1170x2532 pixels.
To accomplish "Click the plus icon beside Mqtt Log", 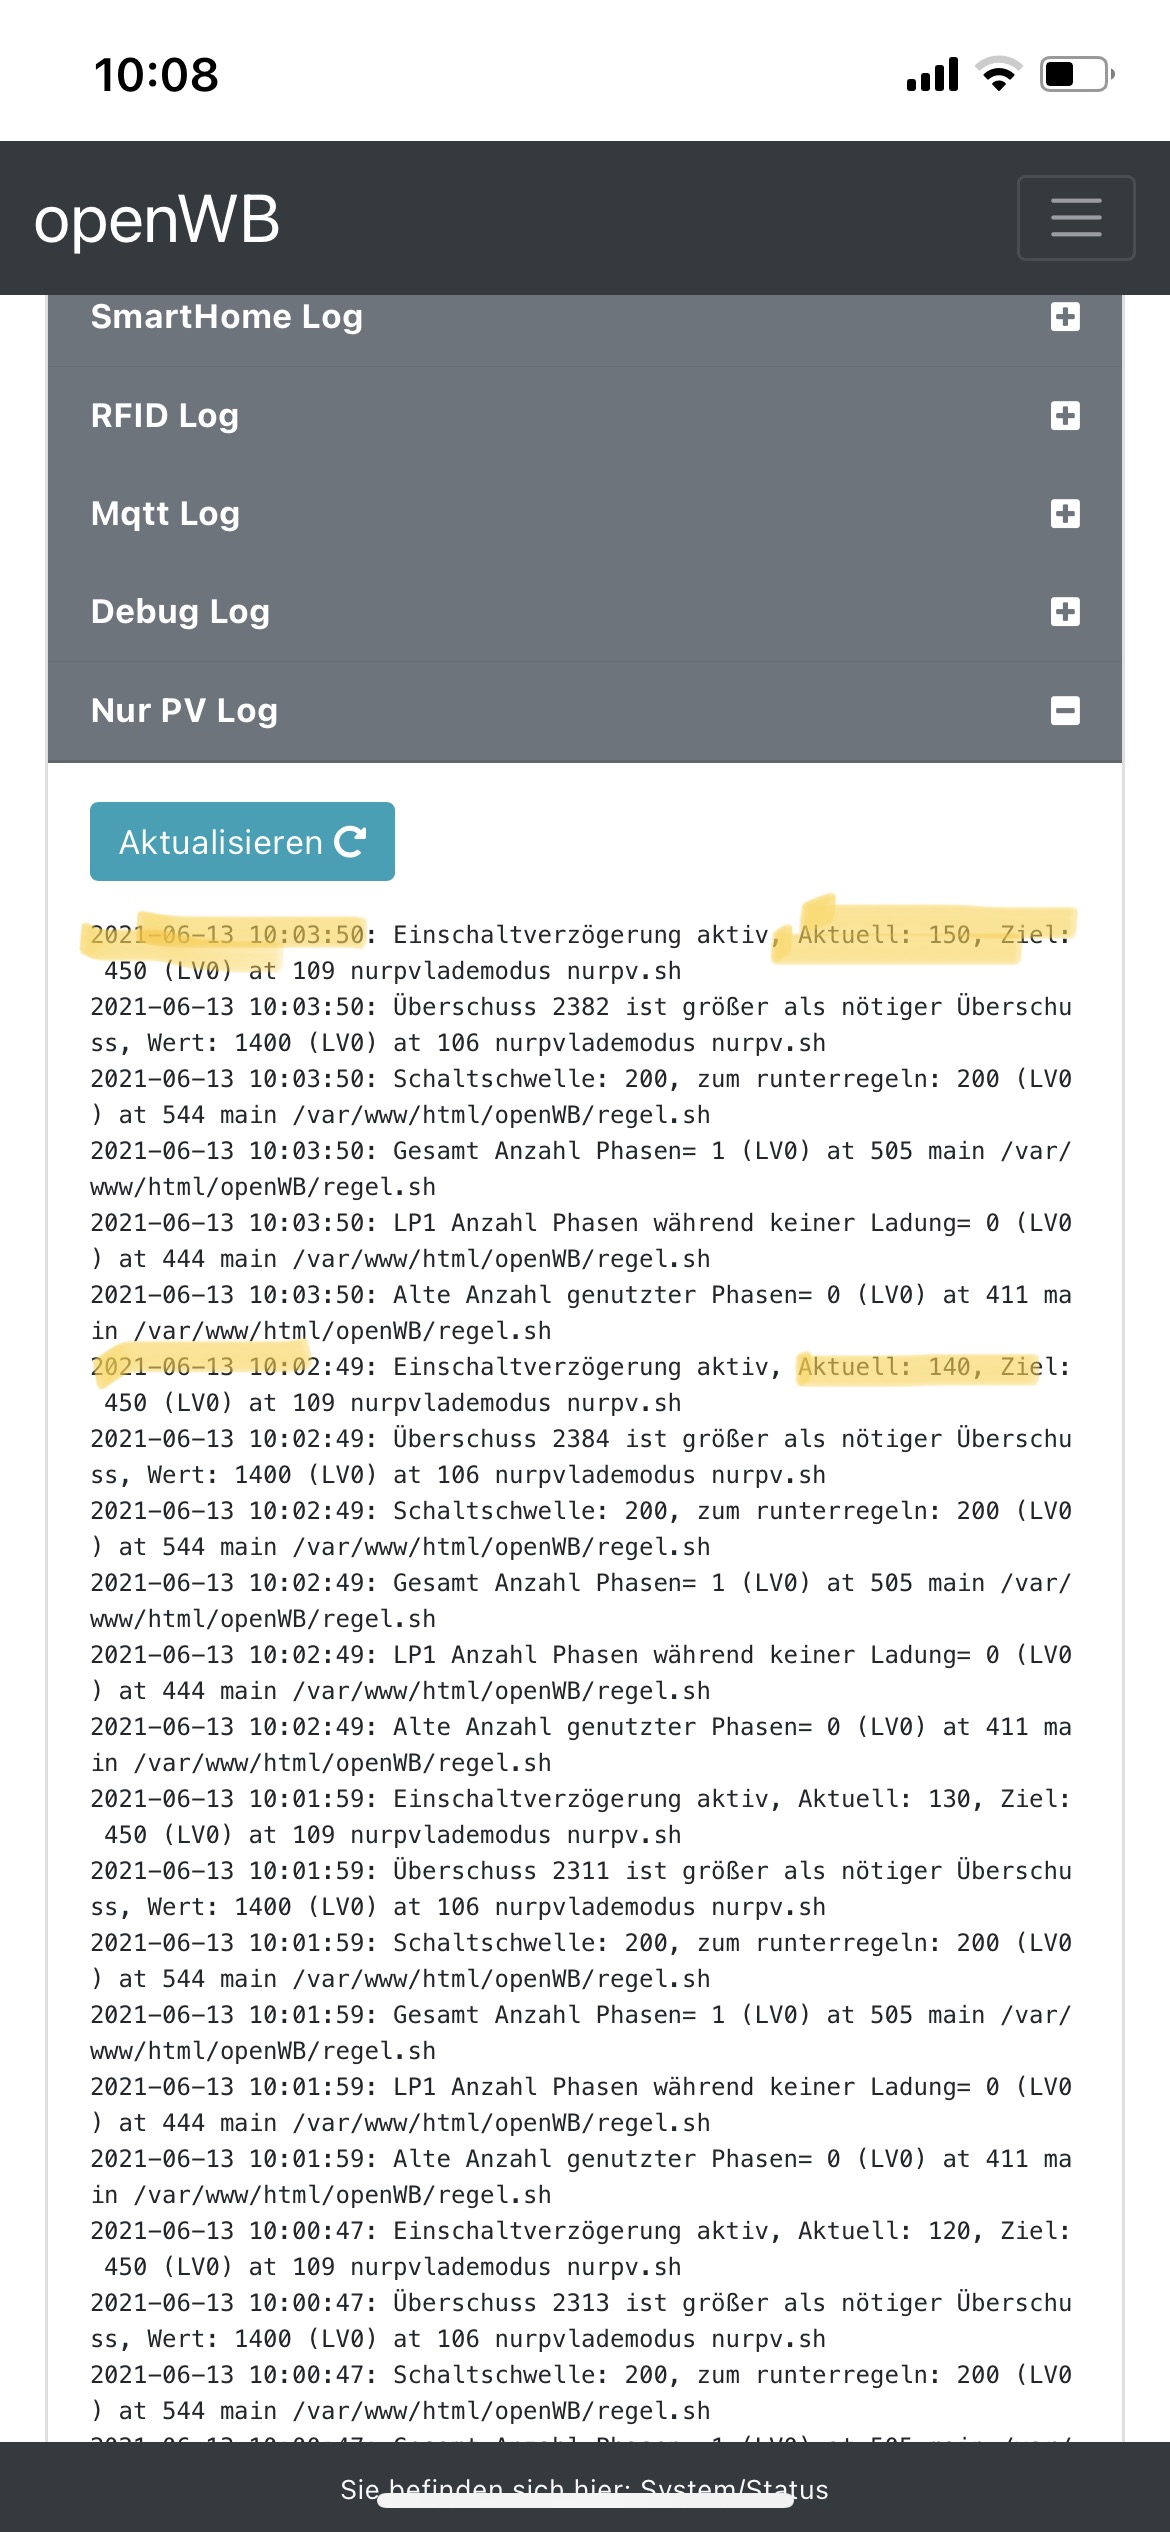I will (1065, 513).
